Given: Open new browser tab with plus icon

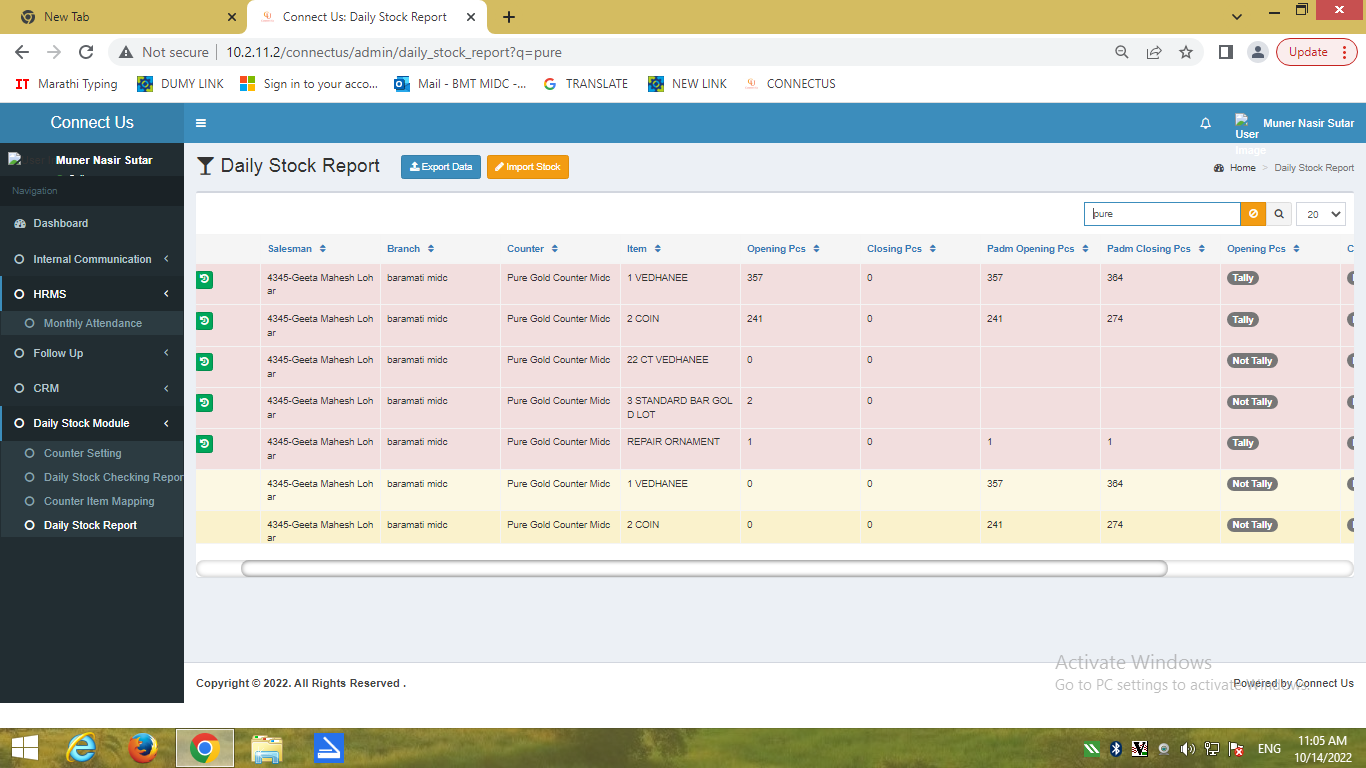Looking at the screenshot, I should click(509, 17).
